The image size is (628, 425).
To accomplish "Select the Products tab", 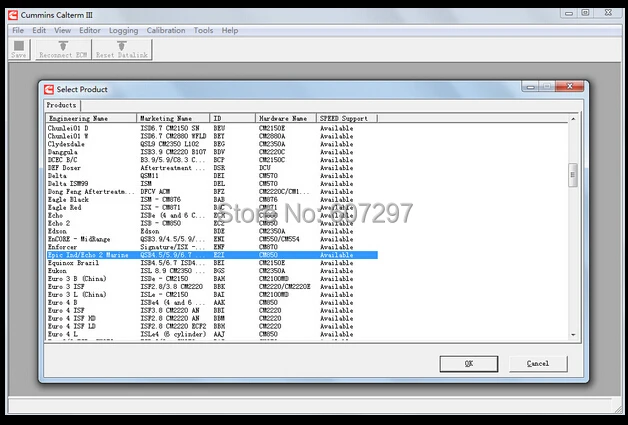I will 62,105.
